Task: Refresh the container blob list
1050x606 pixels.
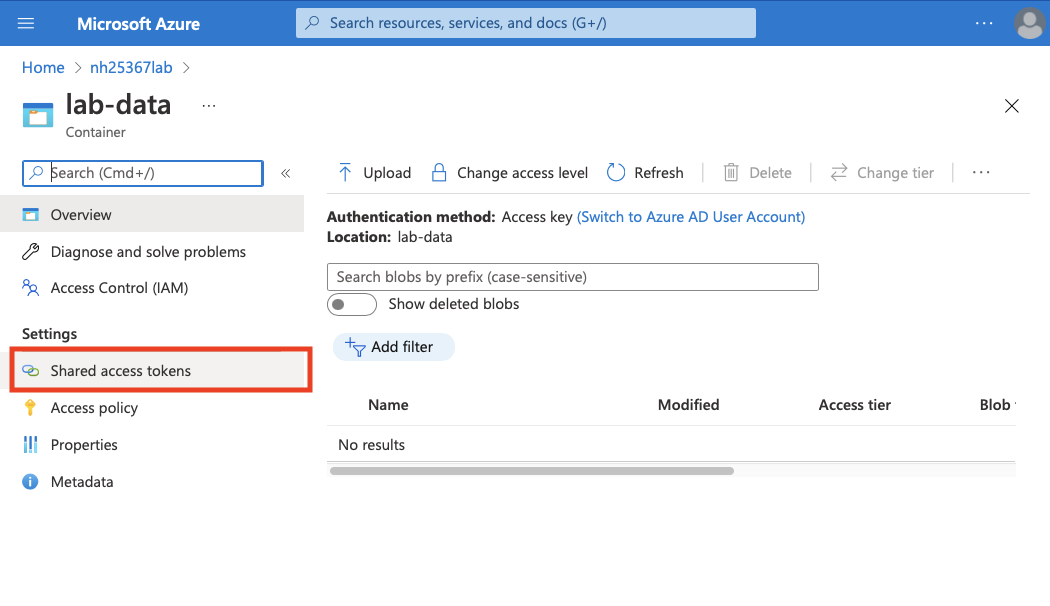Action: 645,173
